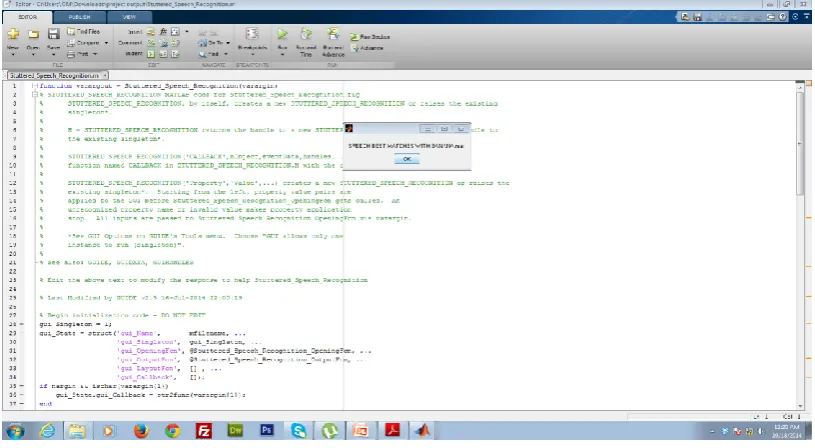Click the Find Files button
This screenshot has height=448, width=815.
pyautogui.click(x=83, y=32)
